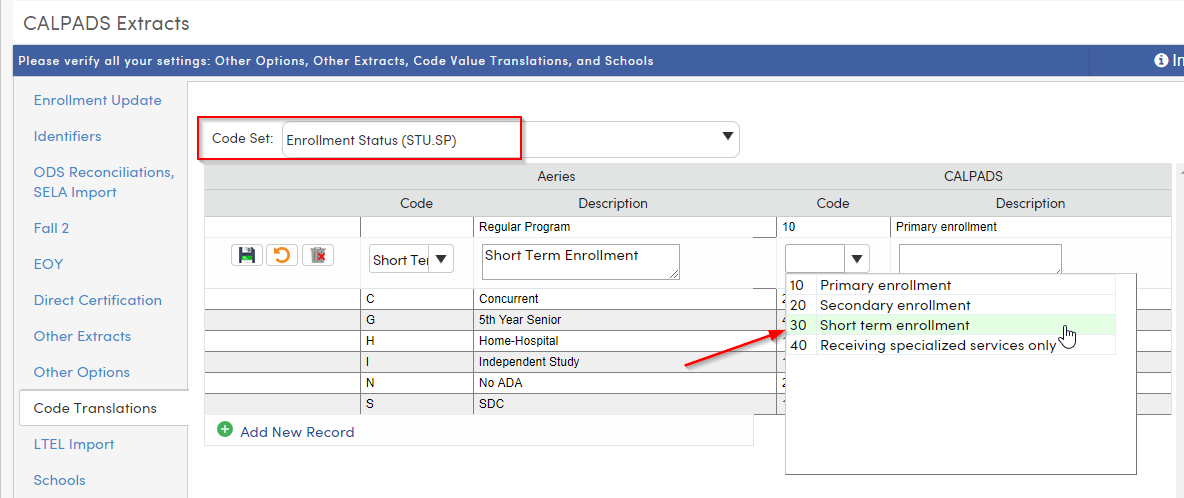Go to the Schools tab
This screenshot has height=498, width=1184.
[x=60, y=481]
